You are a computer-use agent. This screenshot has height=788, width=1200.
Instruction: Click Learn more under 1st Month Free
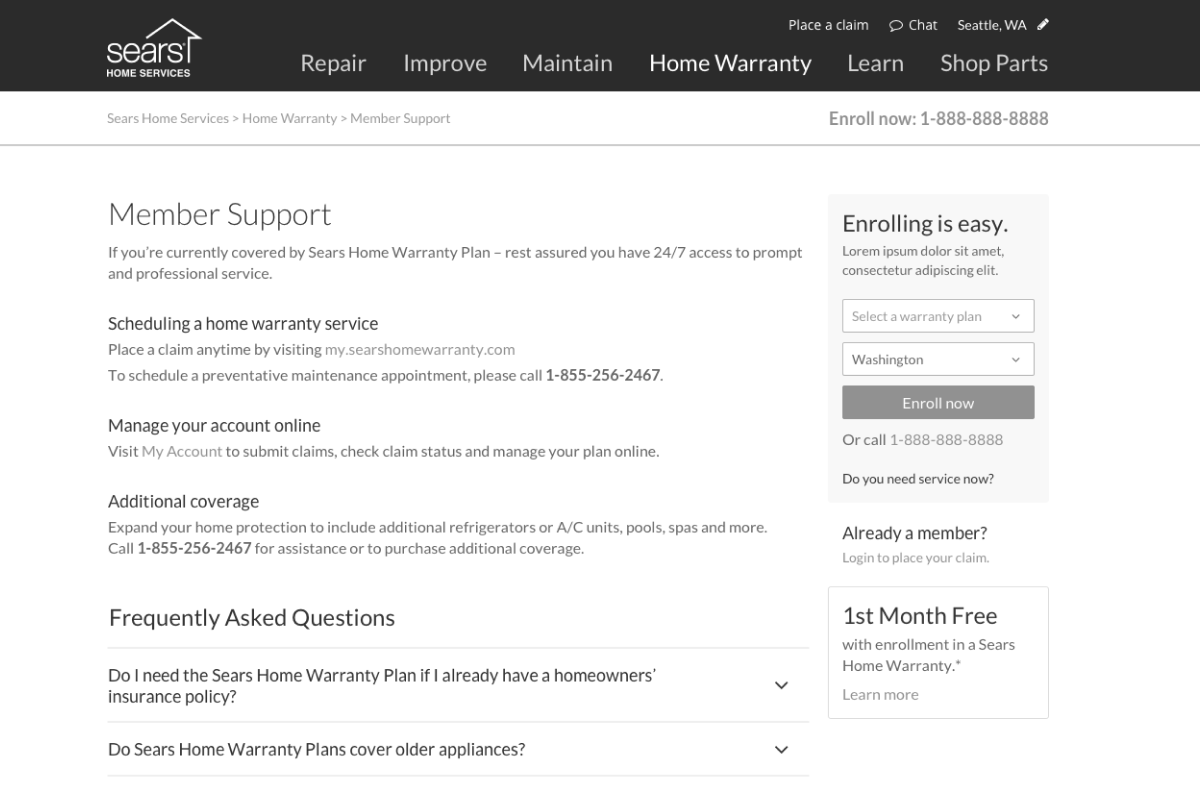[x=880, y=694]
